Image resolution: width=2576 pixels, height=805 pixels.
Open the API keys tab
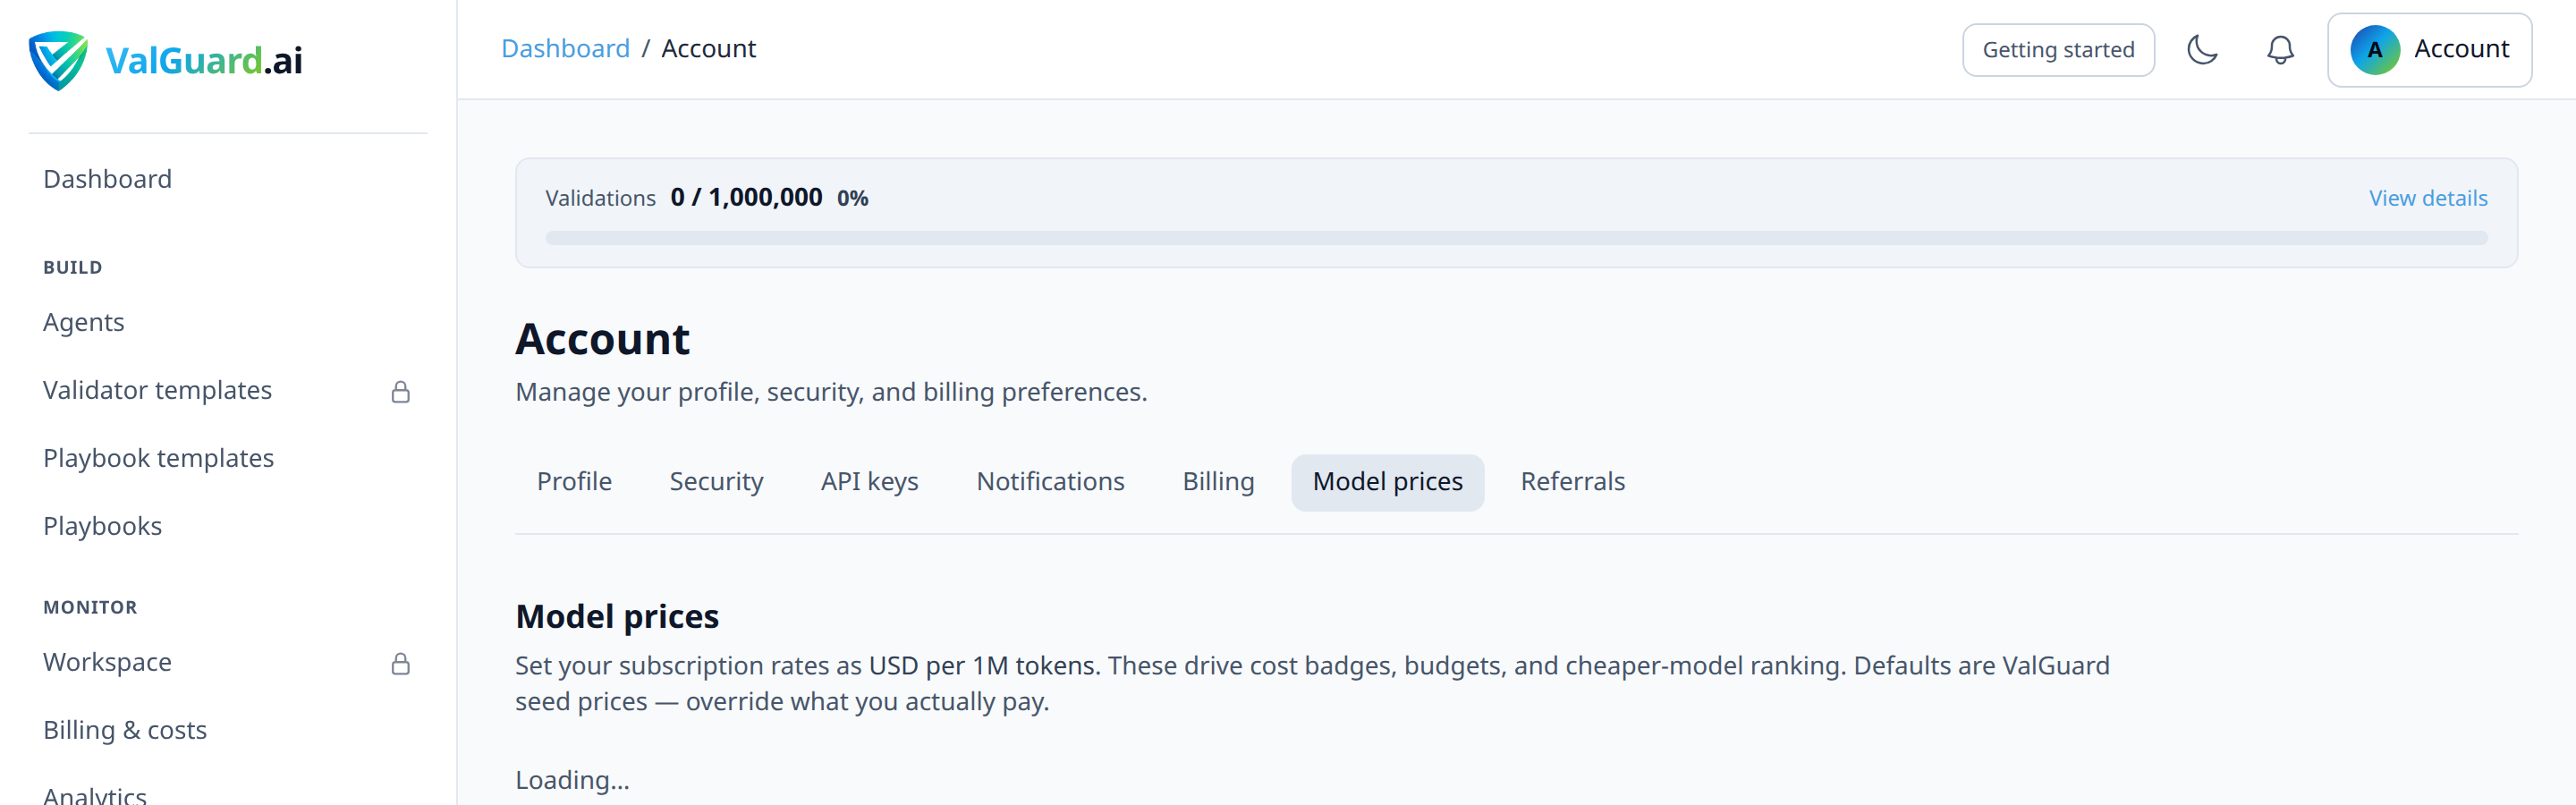pos(869,482)
